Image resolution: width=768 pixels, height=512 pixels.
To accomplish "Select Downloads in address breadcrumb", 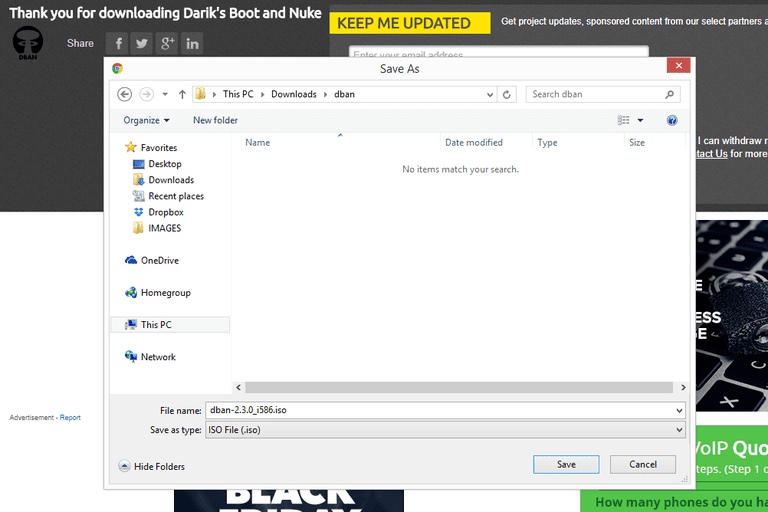I will tap(294, 94).
